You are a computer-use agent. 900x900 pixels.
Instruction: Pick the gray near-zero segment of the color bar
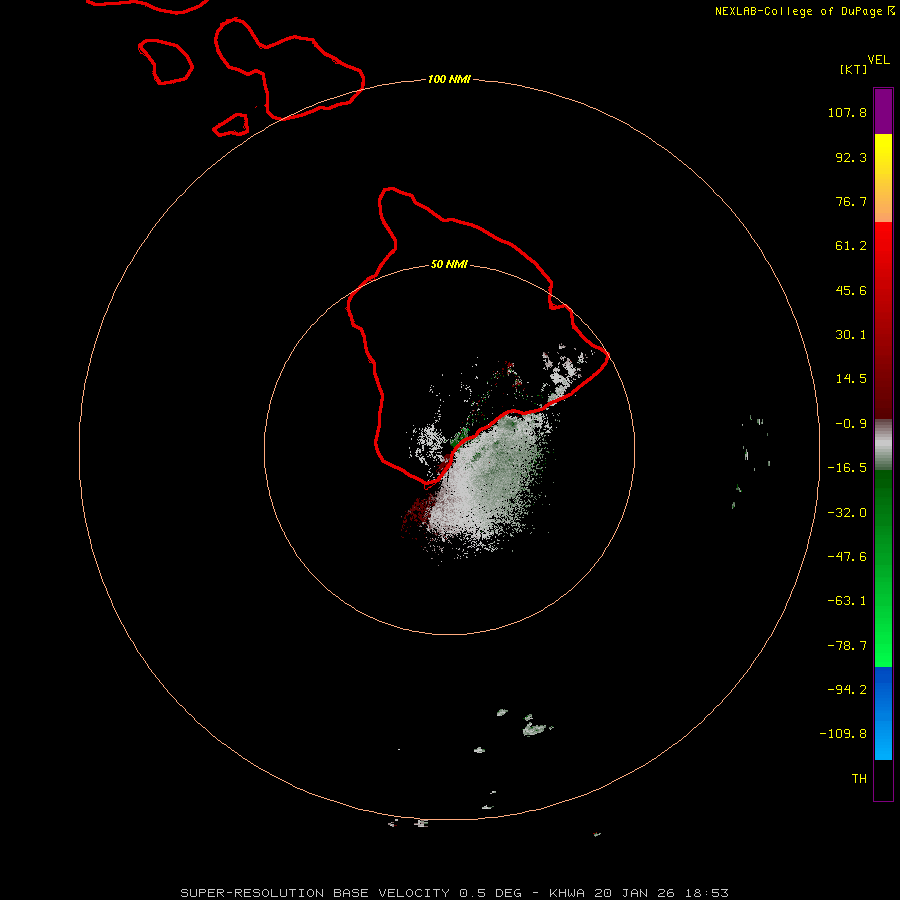pos(883,445)
